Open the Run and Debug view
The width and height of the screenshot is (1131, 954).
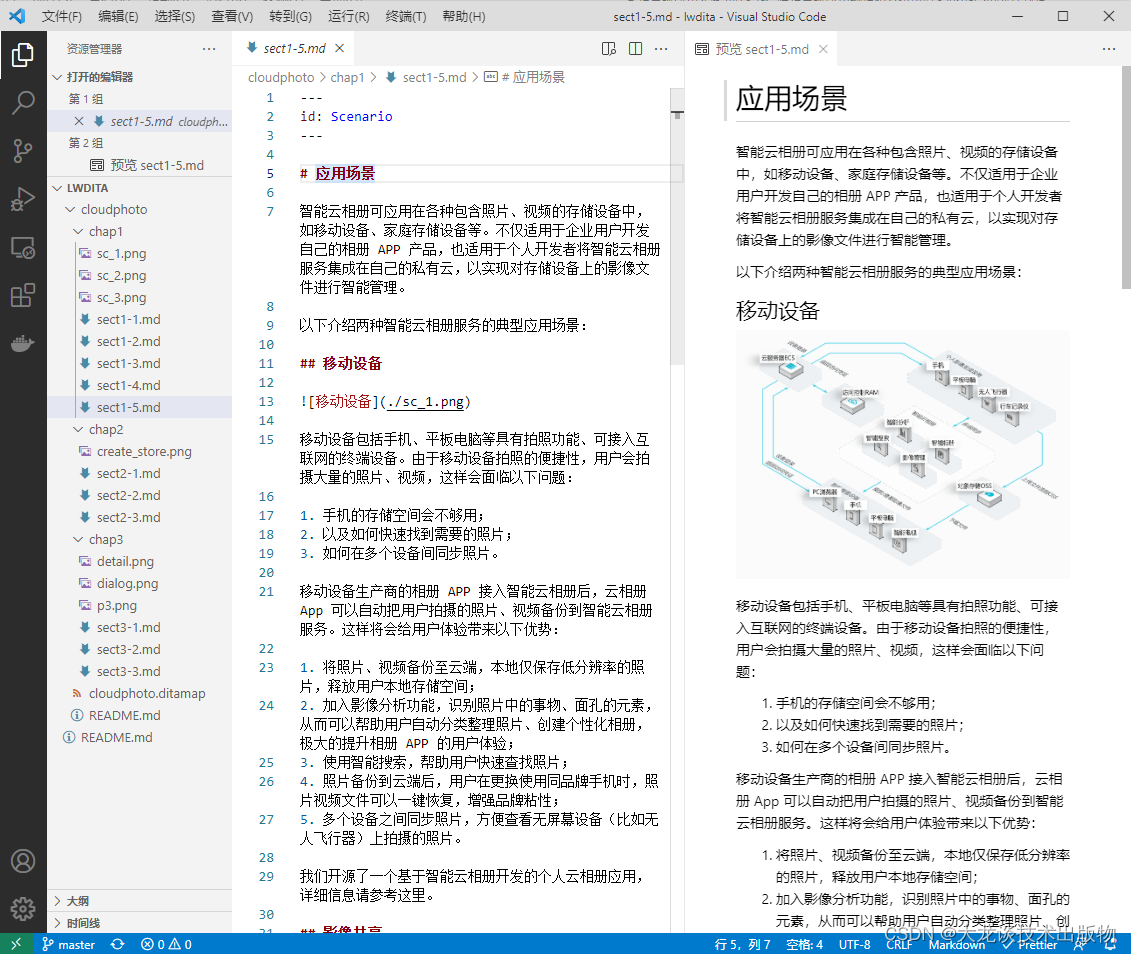tap(23, 199)
